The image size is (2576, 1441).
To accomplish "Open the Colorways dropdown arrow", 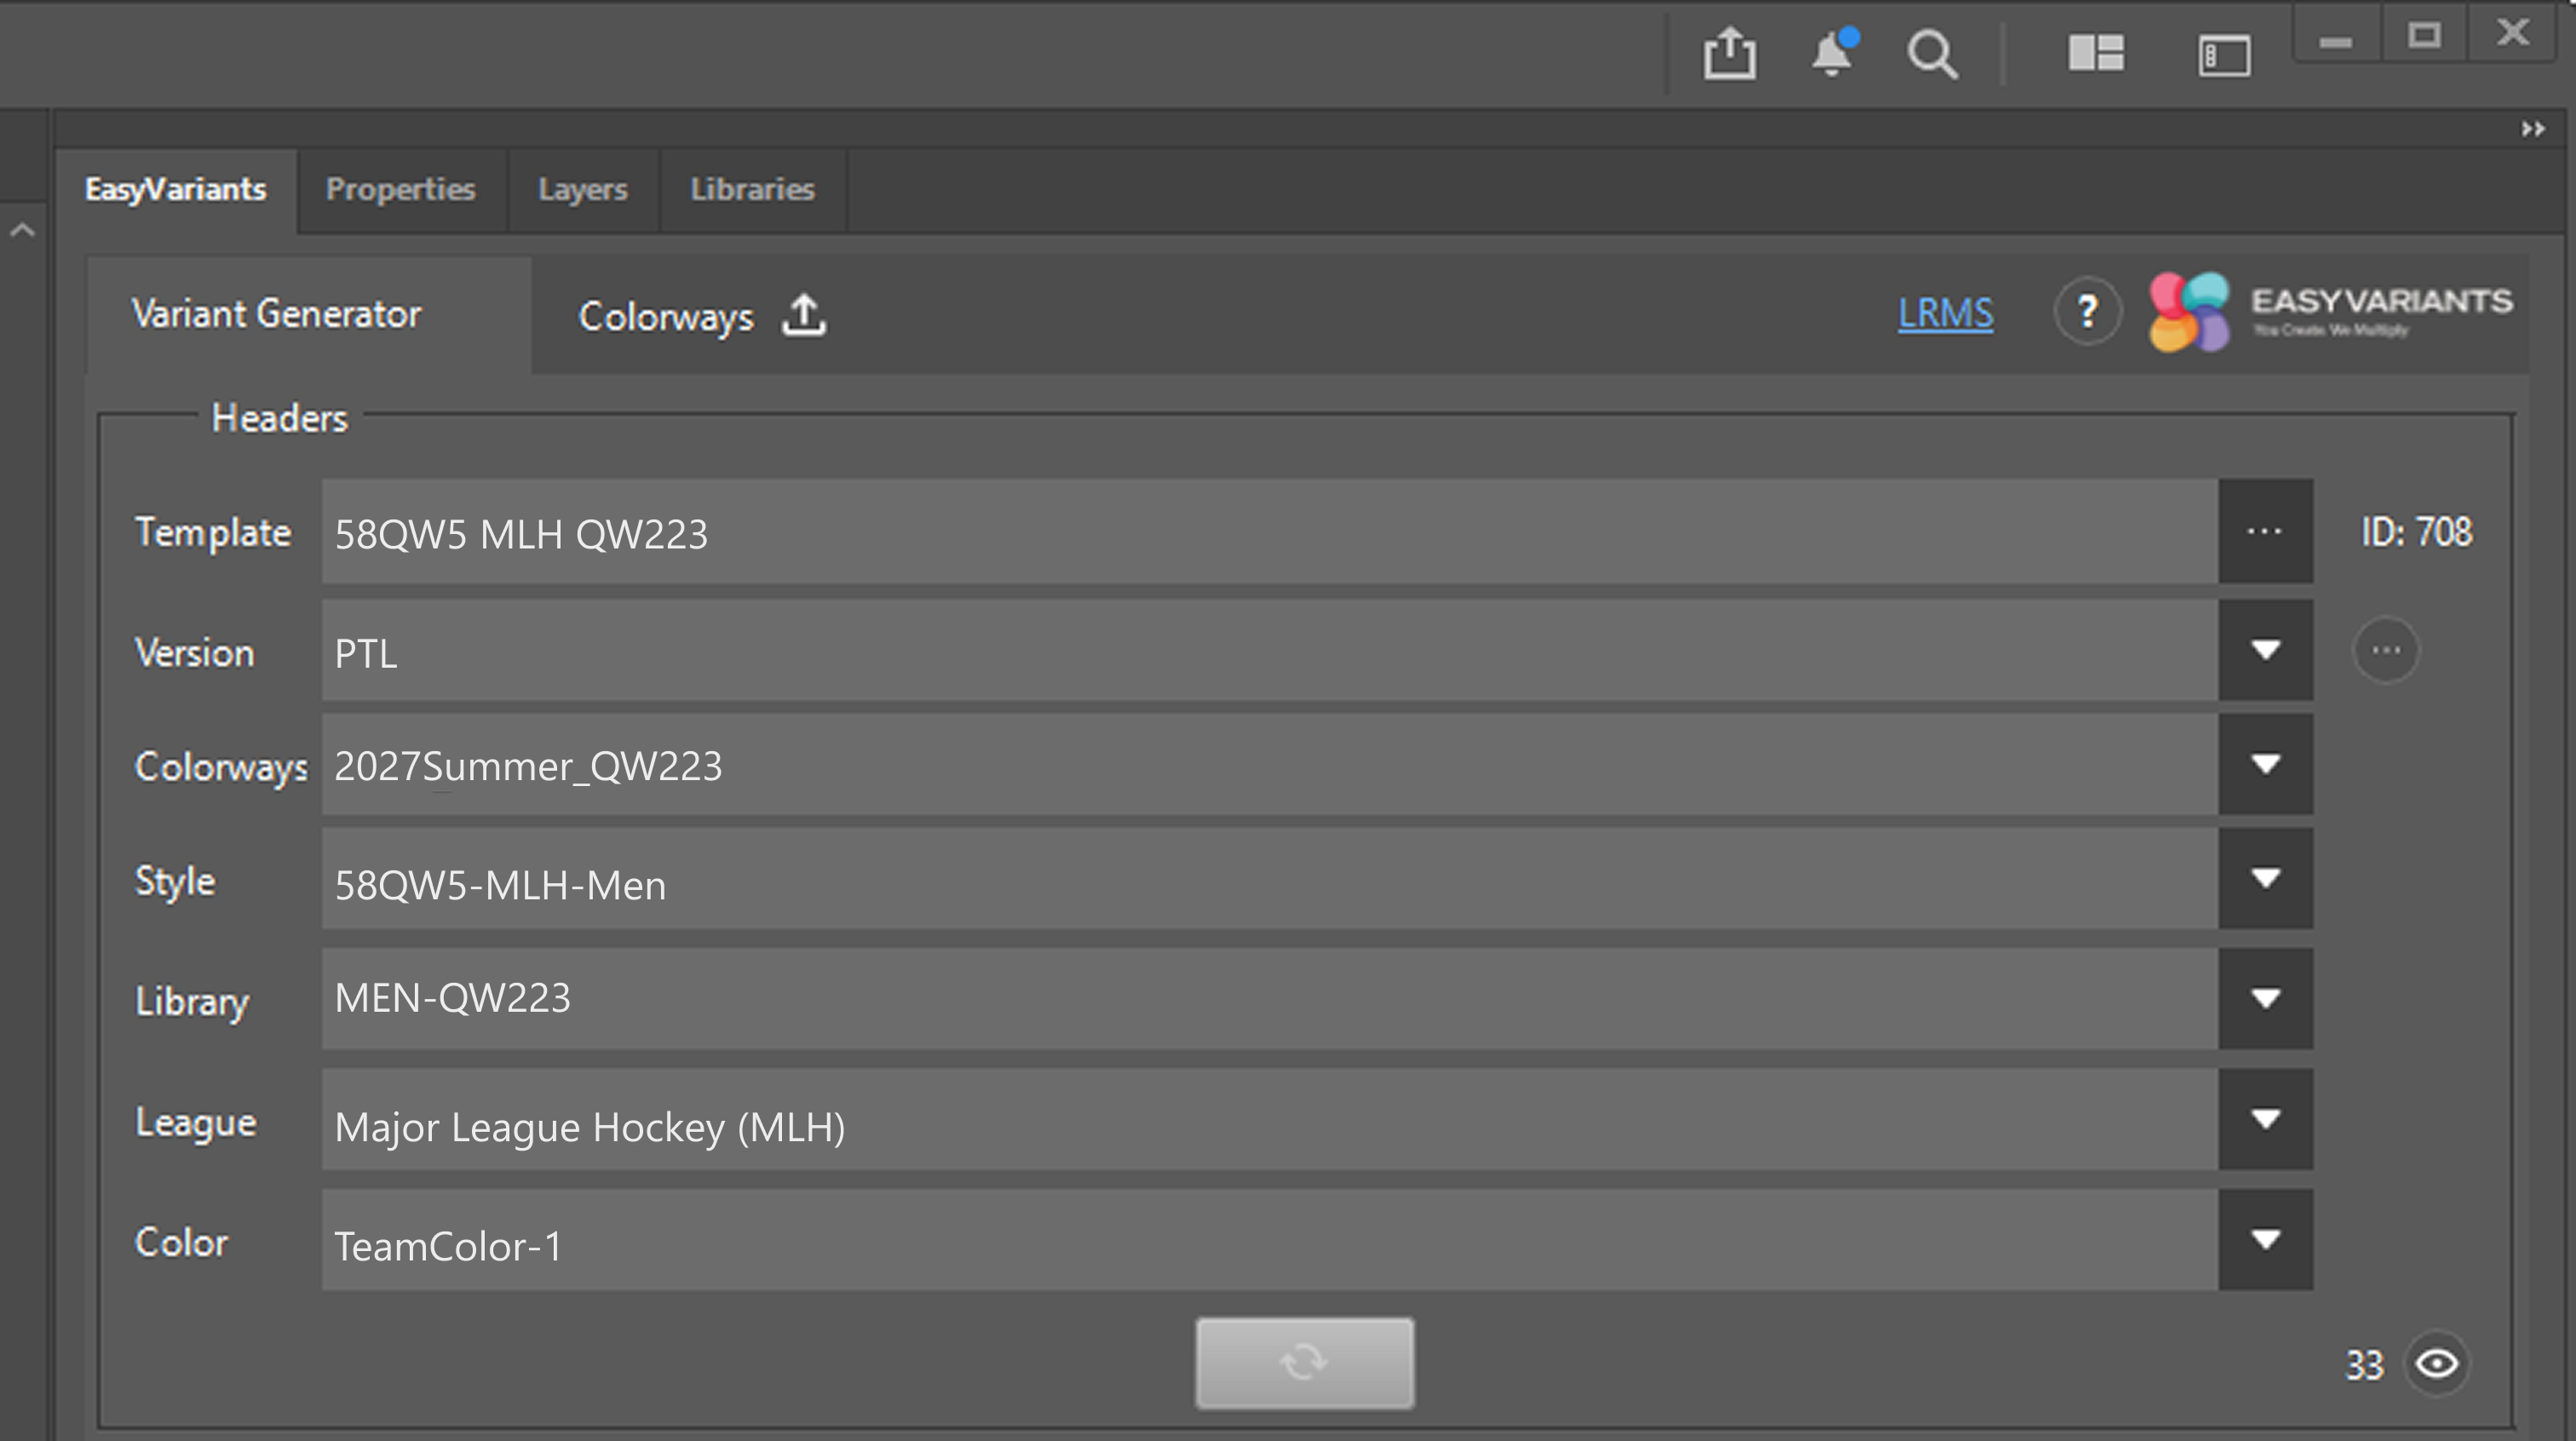I will click(x=2265, y=764).
